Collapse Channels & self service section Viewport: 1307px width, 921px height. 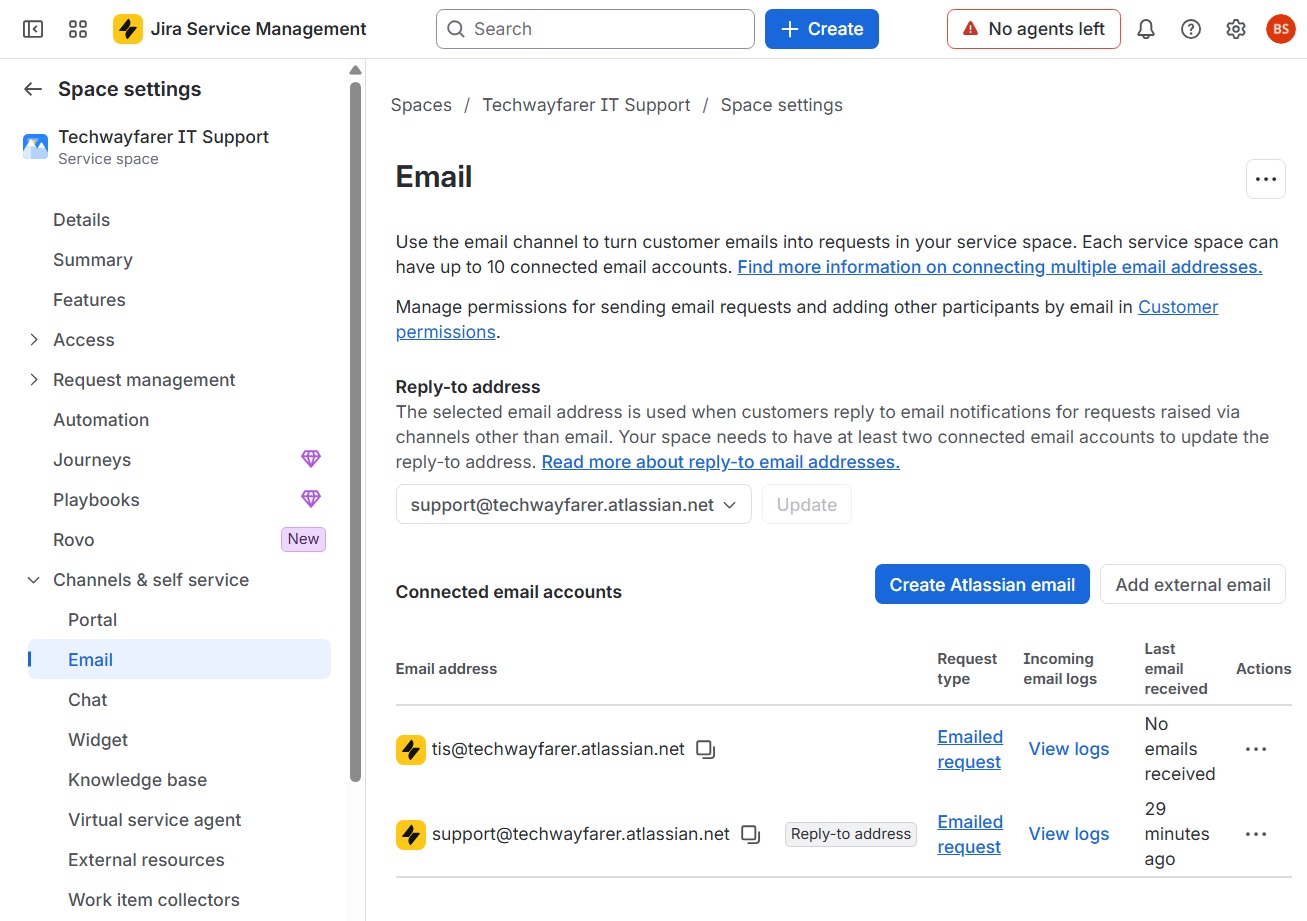point(34,580)
